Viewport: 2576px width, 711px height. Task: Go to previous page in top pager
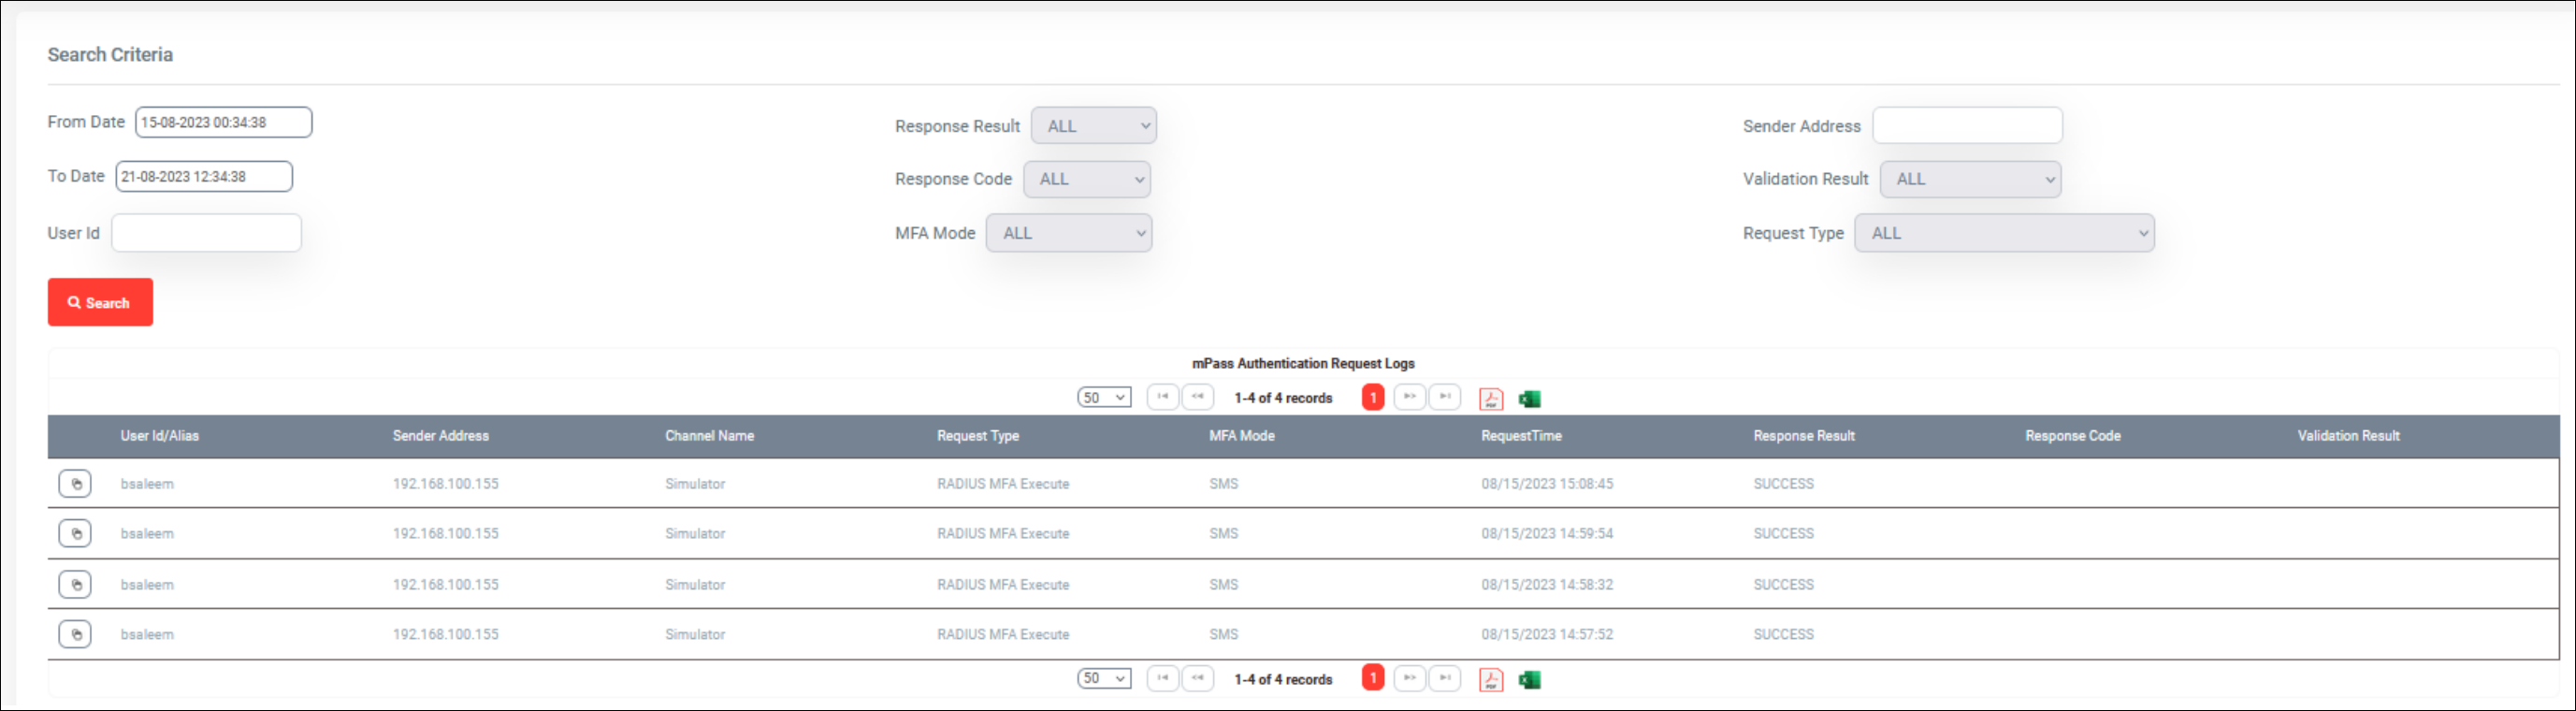tap(1198, 397)
